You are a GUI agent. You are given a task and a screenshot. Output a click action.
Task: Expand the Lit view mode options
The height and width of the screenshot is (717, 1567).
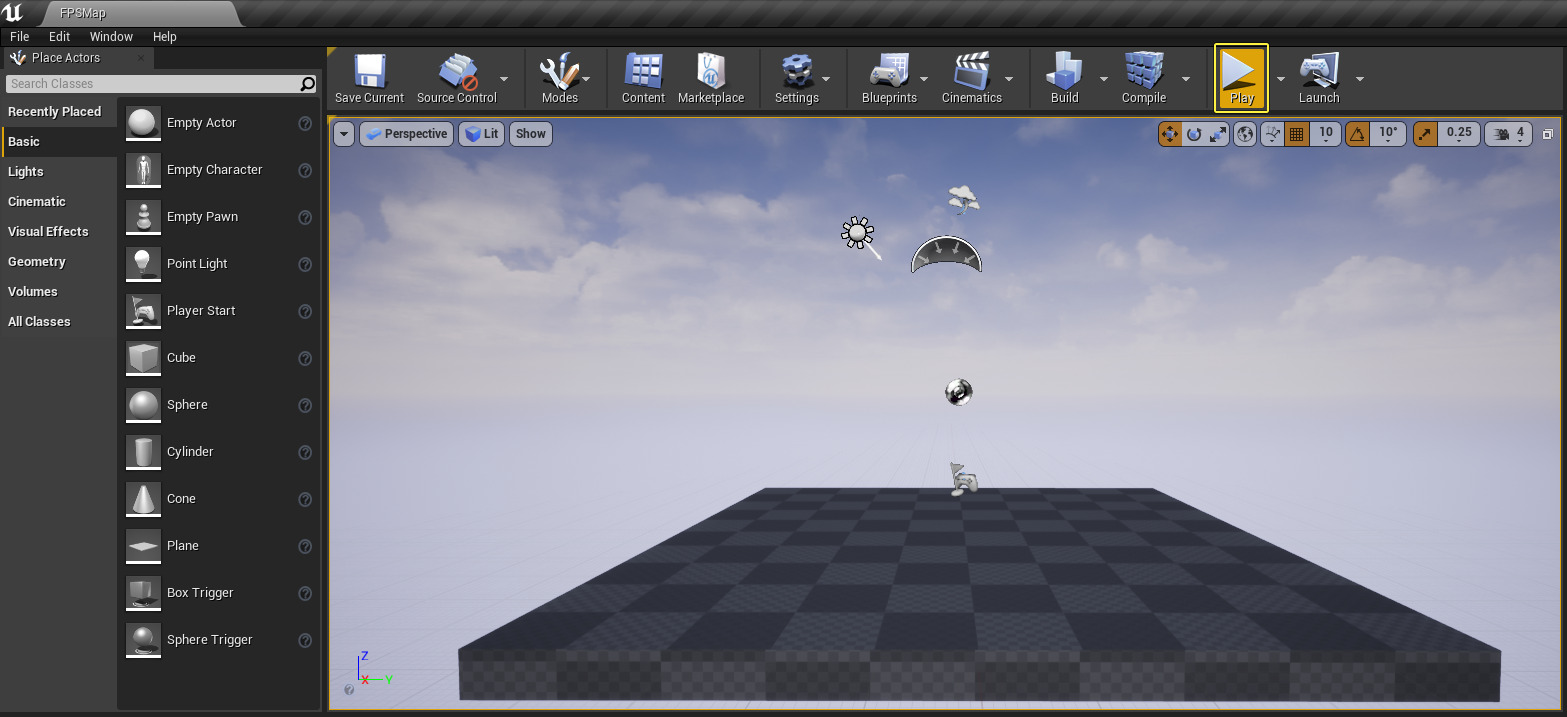pyautogui.click(x=481, y=133)
